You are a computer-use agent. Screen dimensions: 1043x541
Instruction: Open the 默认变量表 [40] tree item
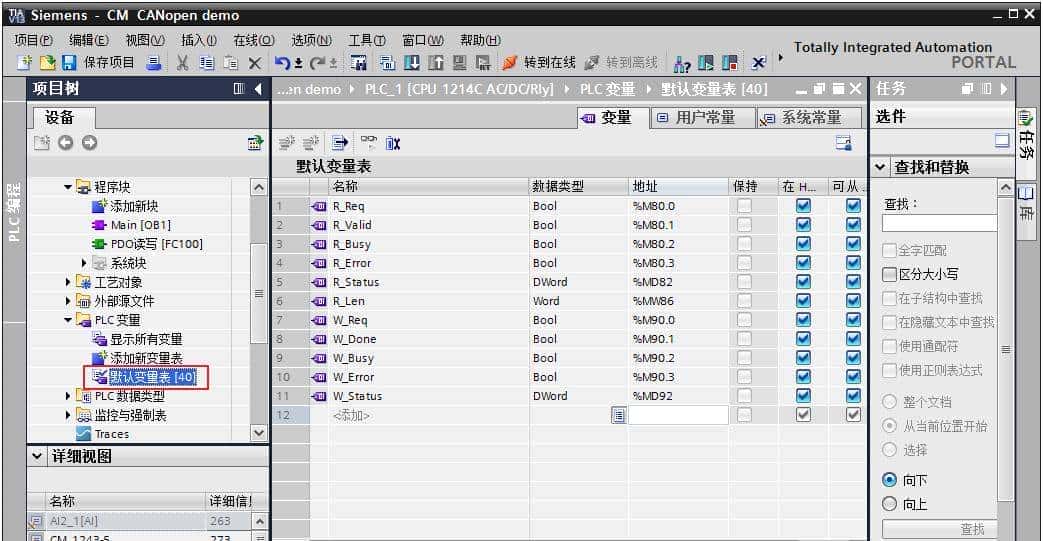152,377
